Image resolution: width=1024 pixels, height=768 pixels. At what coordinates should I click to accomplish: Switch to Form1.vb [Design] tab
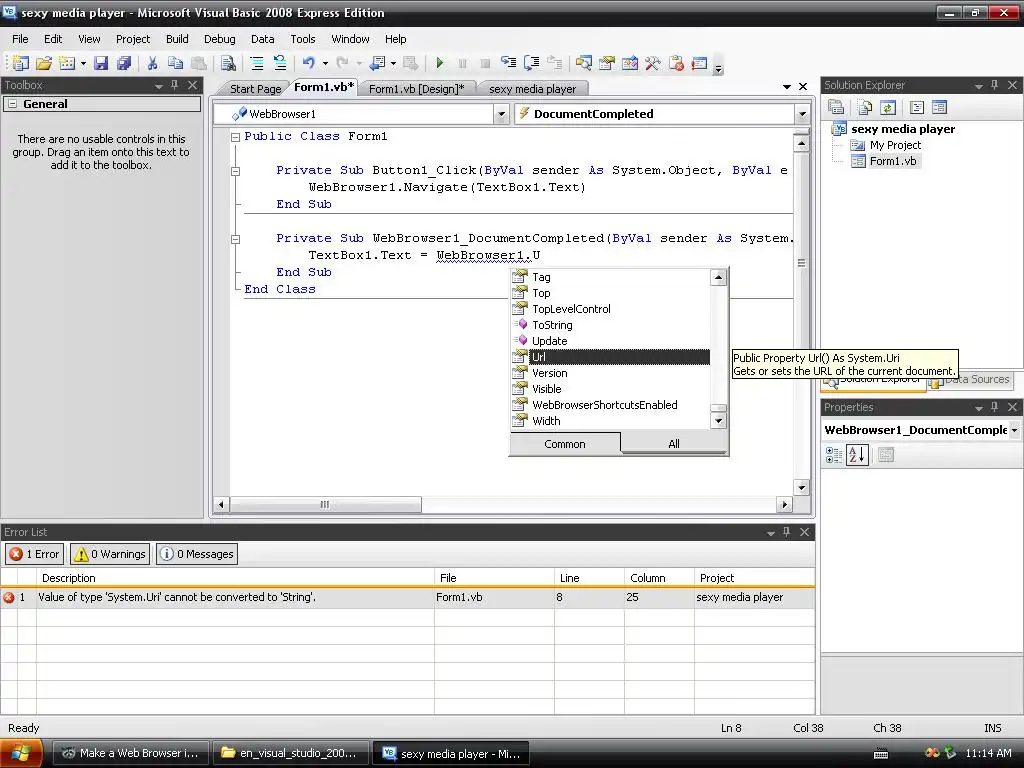[416, 89]
